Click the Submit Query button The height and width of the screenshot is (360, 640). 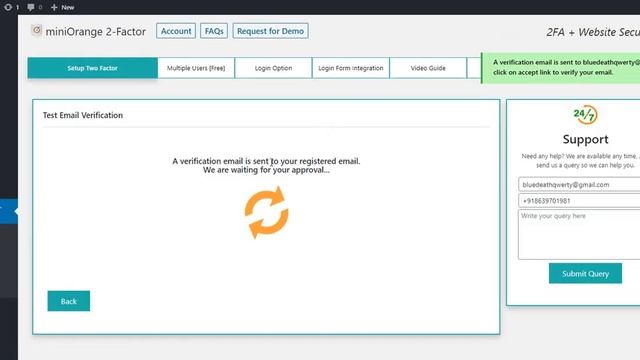585,273
